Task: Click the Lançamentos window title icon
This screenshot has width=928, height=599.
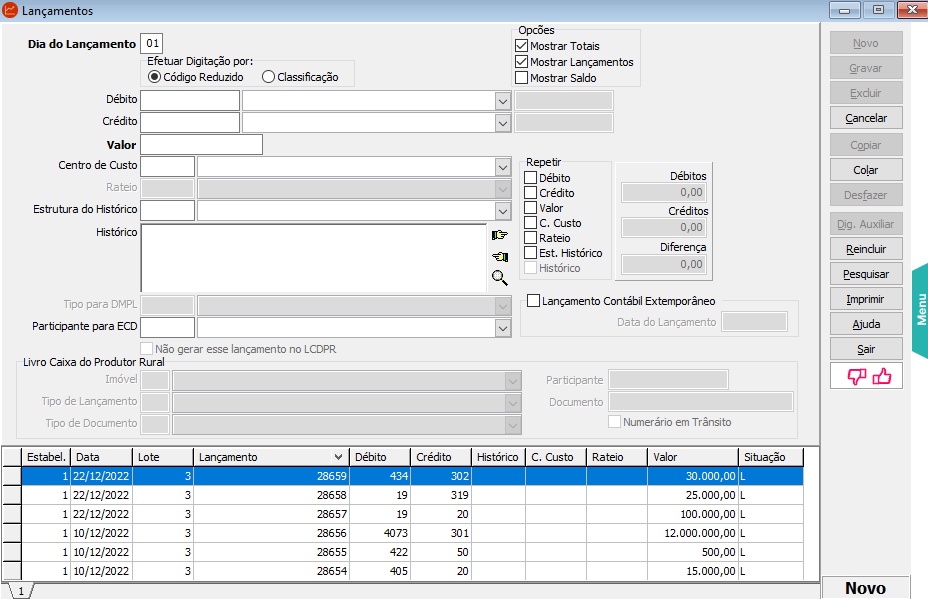Action: (10, 11)
